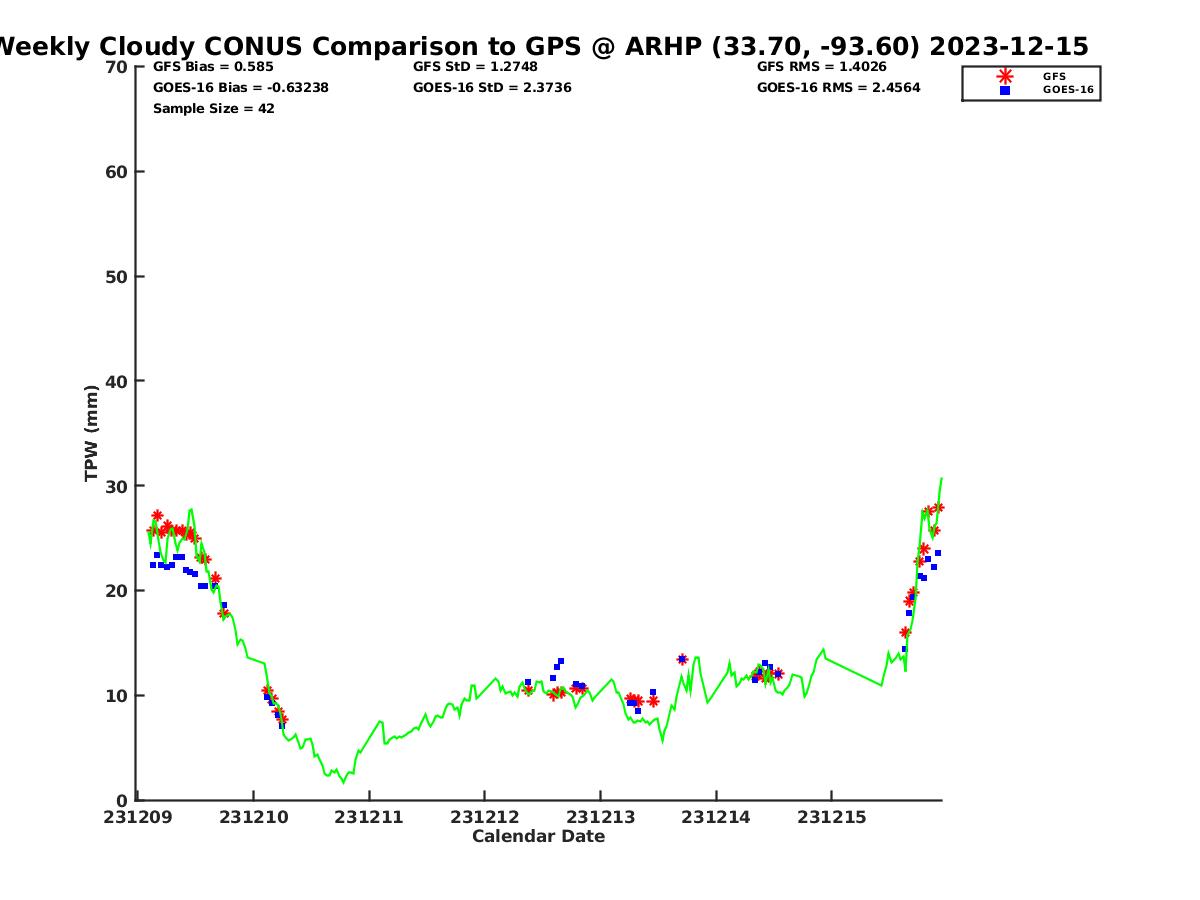Click the green line's final peak at right edge

(941, 479)
